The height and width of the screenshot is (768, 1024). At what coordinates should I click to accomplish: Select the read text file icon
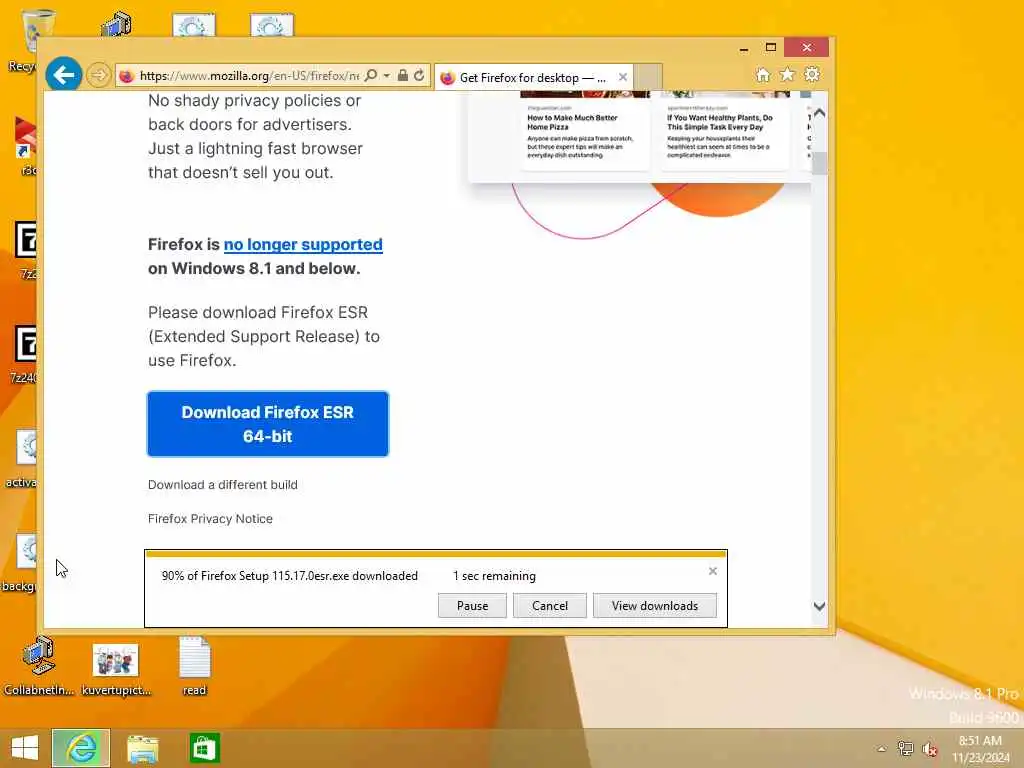click(x=194, y=666)
